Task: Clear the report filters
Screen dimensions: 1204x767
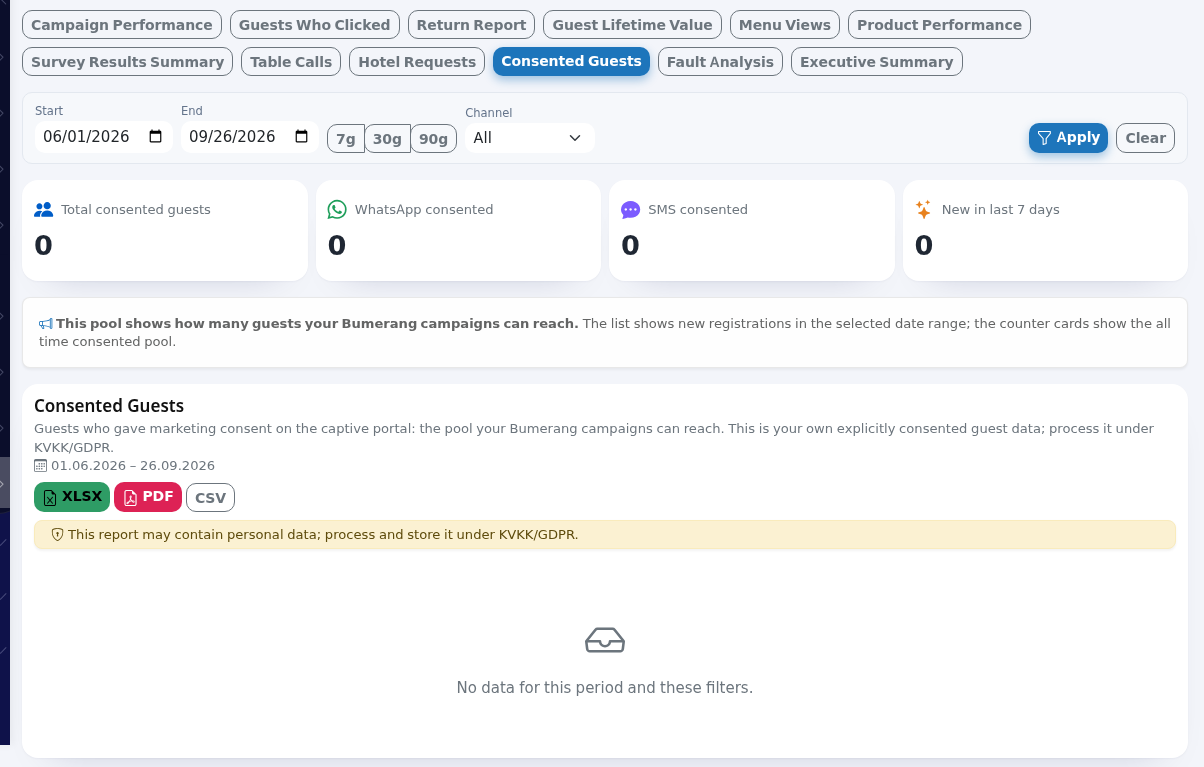Action: tap(1146, 138)
